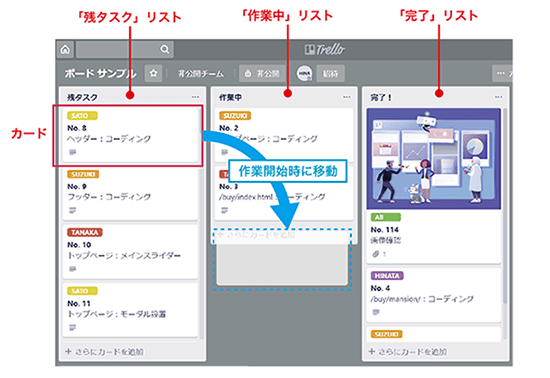
Task: Click SUZUKI label at 完了！ list bottom
Action: [x=386, y=334]
